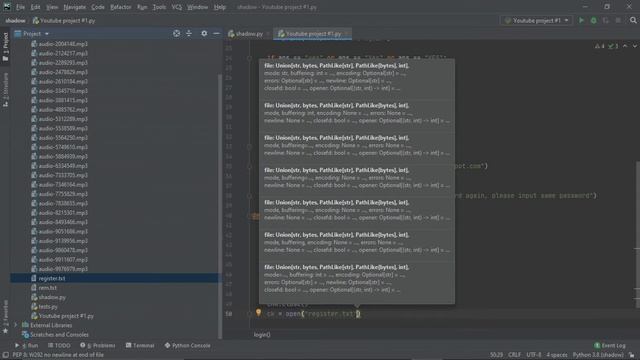Click tool windows quick-access icon in status bar
The width and height of the screenshot is (640, 360).
[x=5, y=355]
